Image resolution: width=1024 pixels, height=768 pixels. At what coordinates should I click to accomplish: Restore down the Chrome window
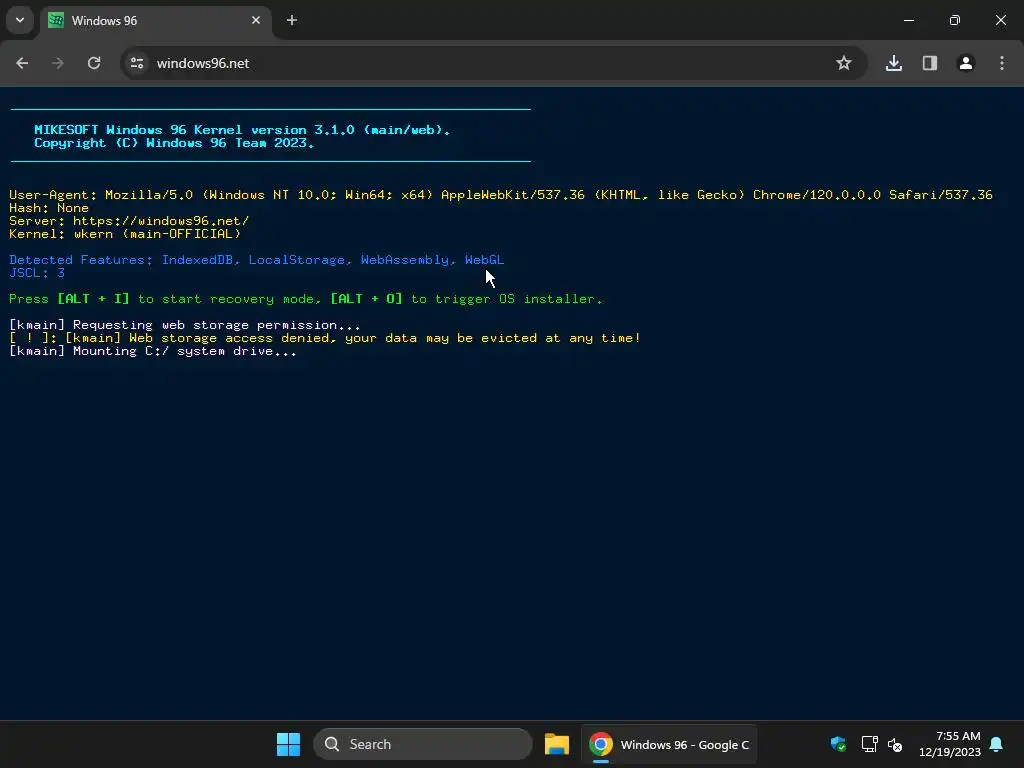pyautogui.click(x=955, y=20)
